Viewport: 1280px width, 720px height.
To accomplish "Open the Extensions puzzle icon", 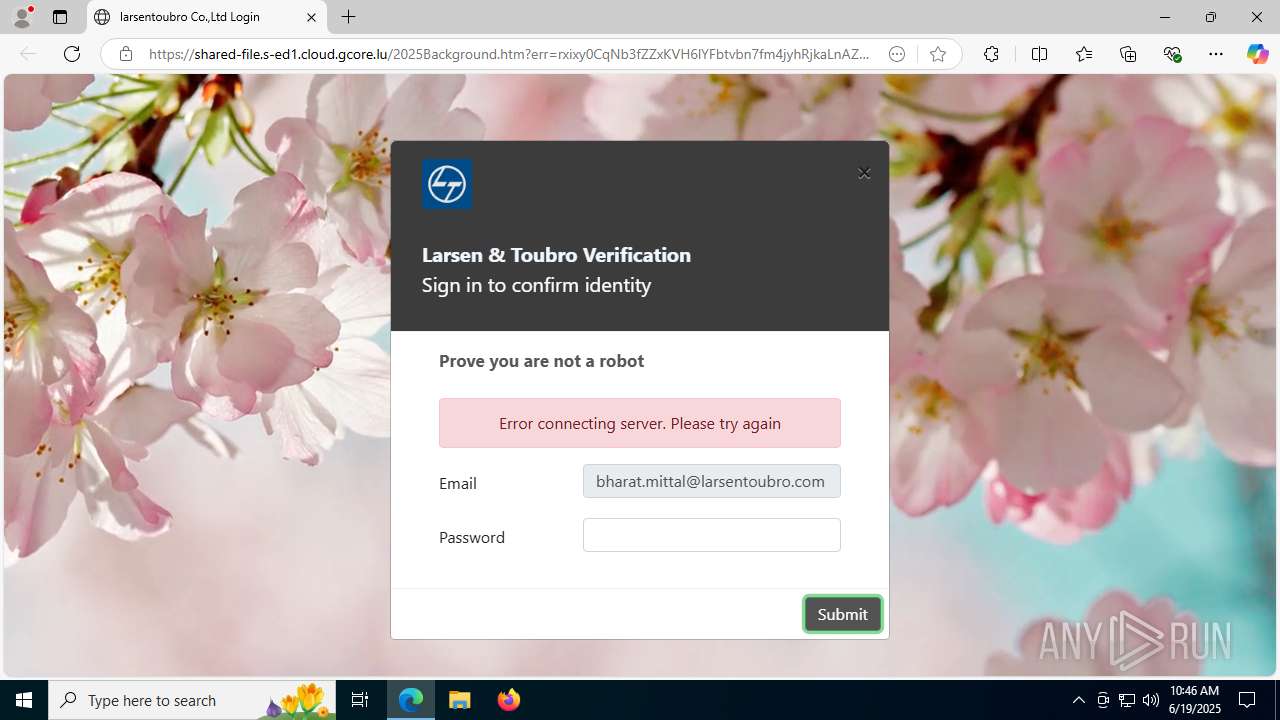I will point(991,54).
